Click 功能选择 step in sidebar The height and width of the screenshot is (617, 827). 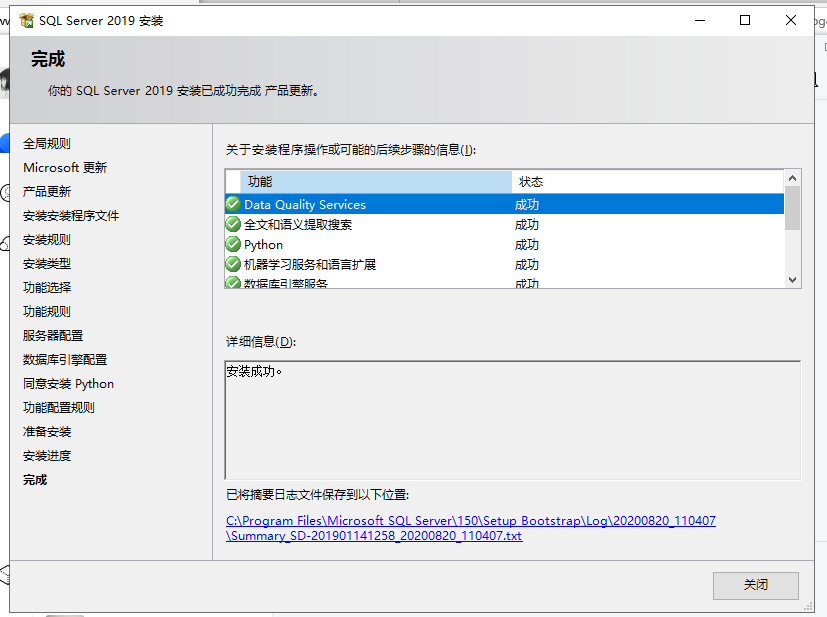pos(46,287)
